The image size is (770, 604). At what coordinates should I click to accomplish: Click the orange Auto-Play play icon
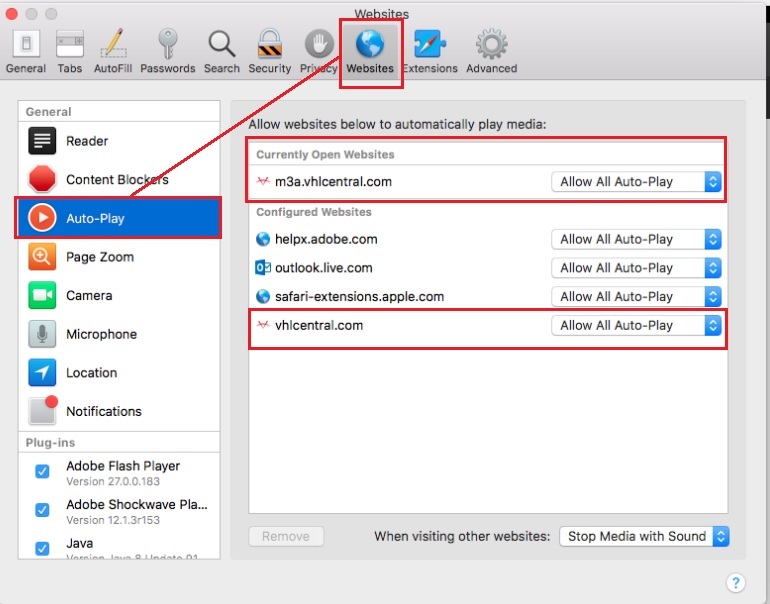tap(42, 218)
